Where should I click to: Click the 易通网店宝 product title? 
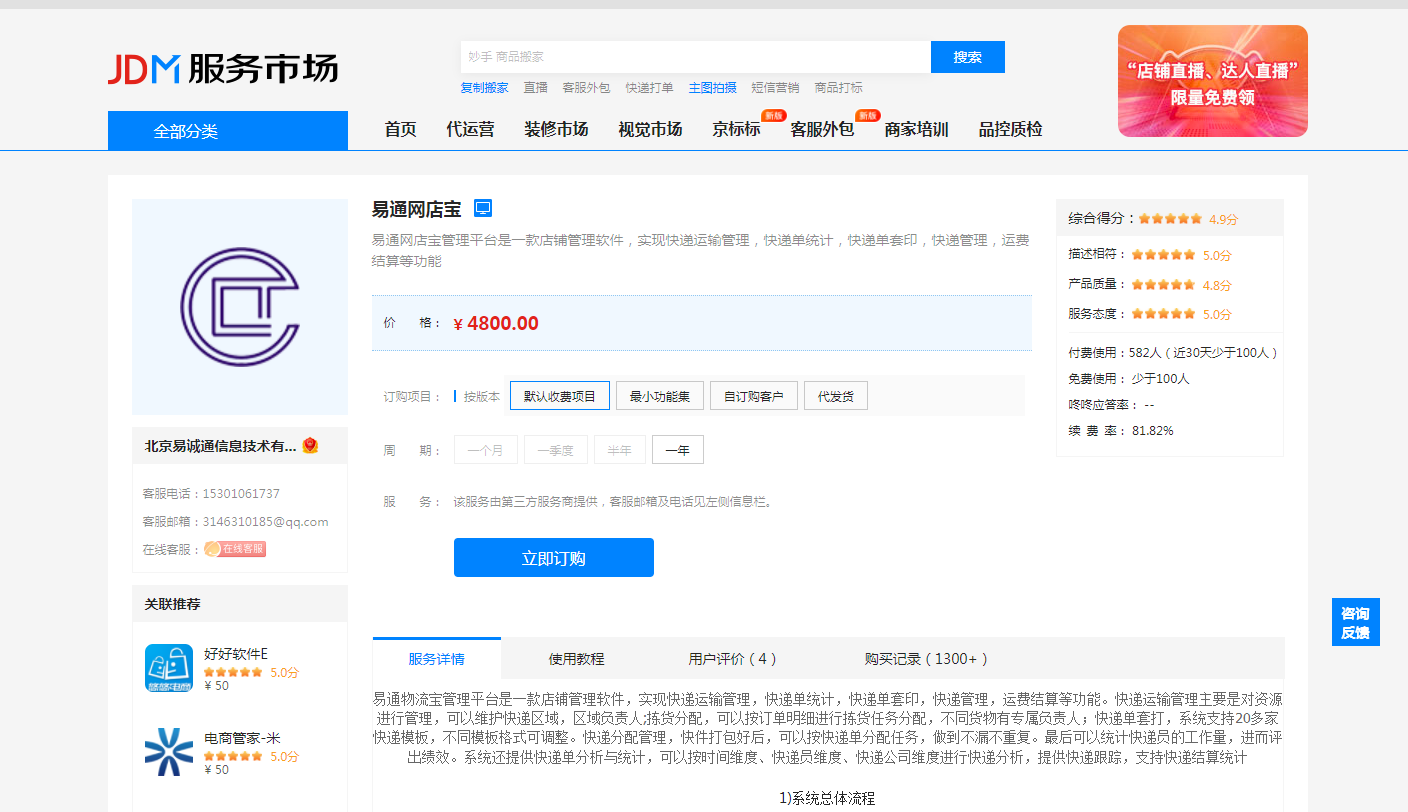[417, 209]
